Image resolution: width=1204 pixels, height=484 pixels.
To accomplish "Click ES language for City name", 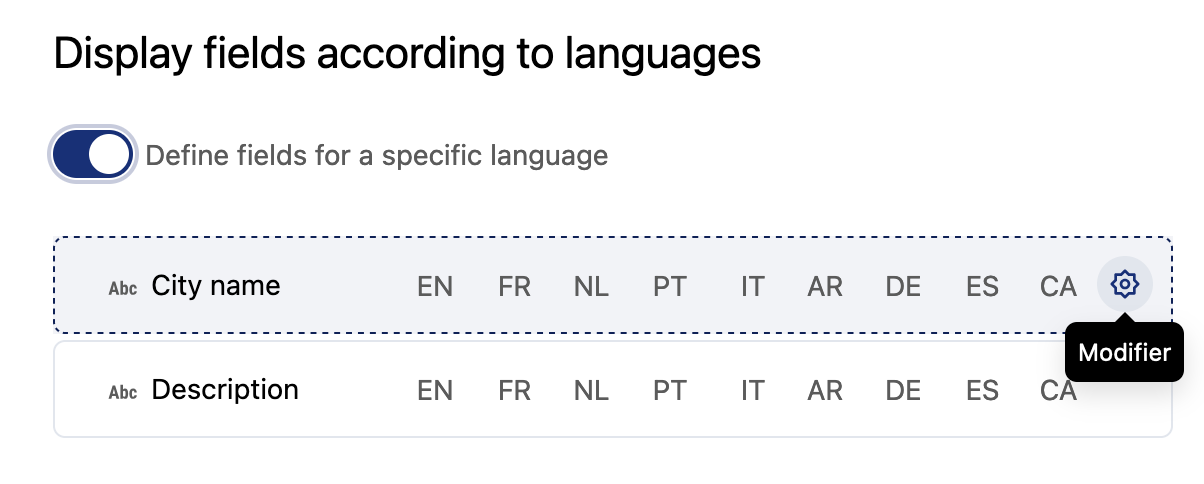I will [x=982, y=287].
